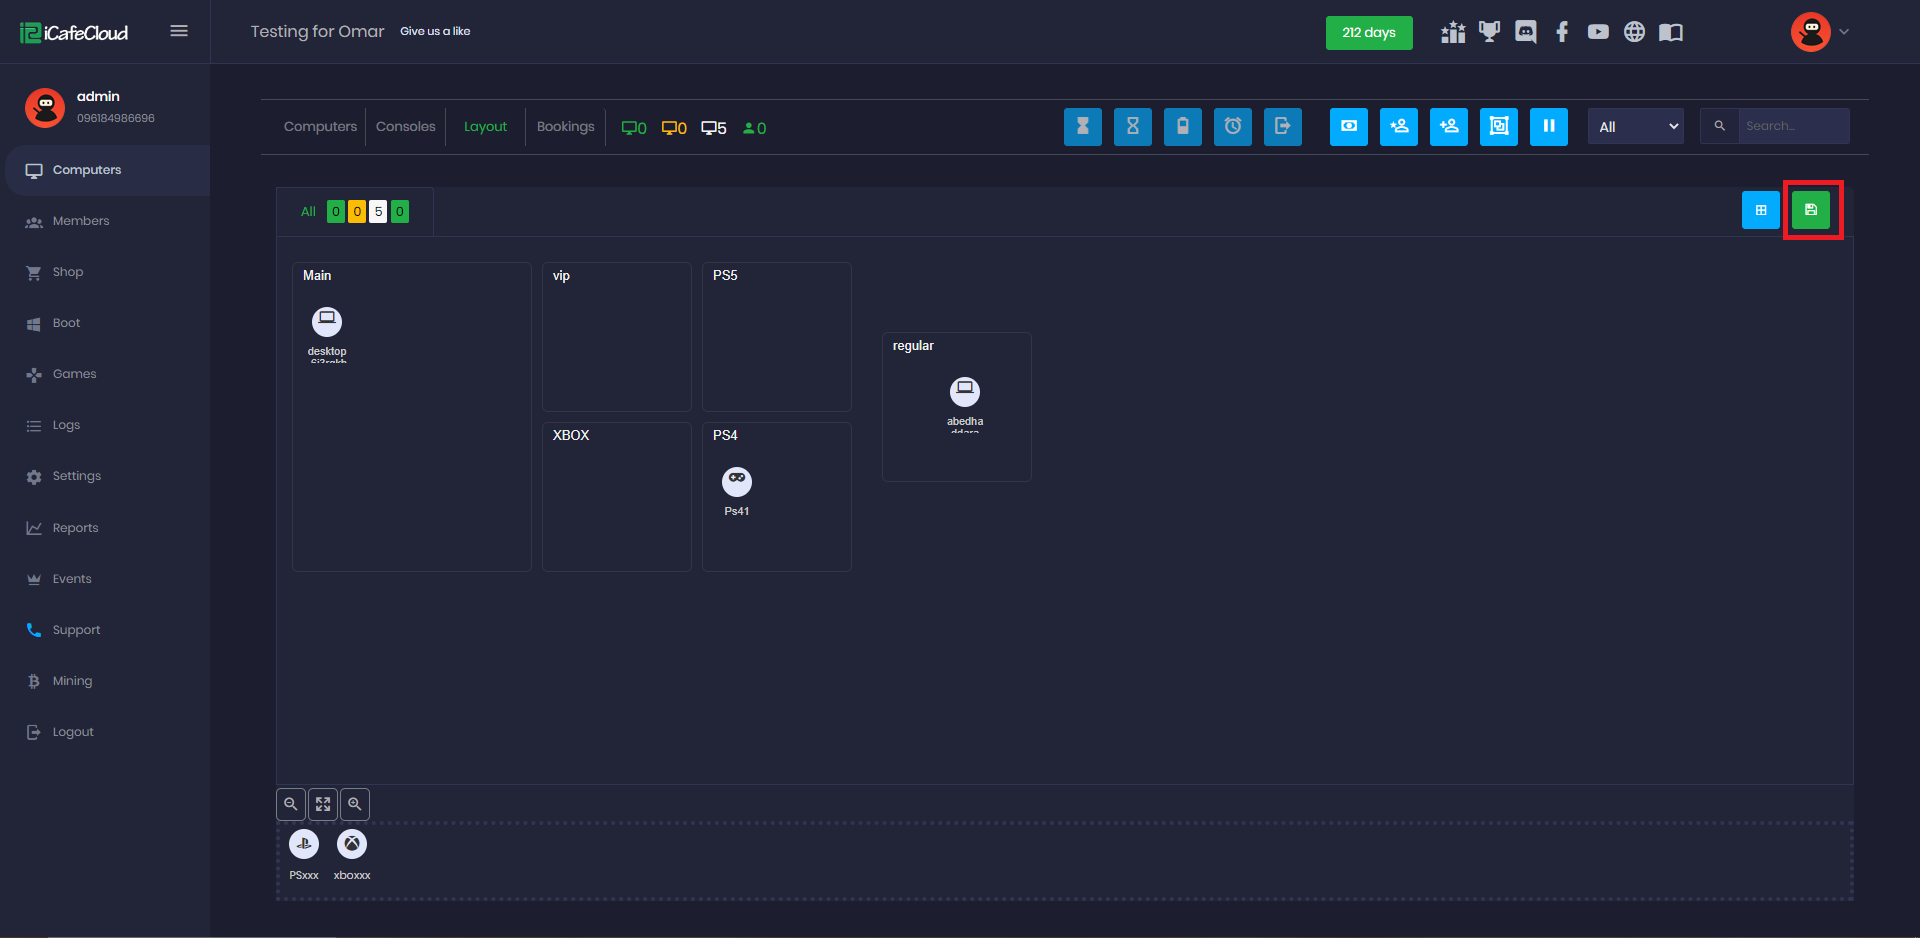Open the Discord icon in header

[1525, 32]
